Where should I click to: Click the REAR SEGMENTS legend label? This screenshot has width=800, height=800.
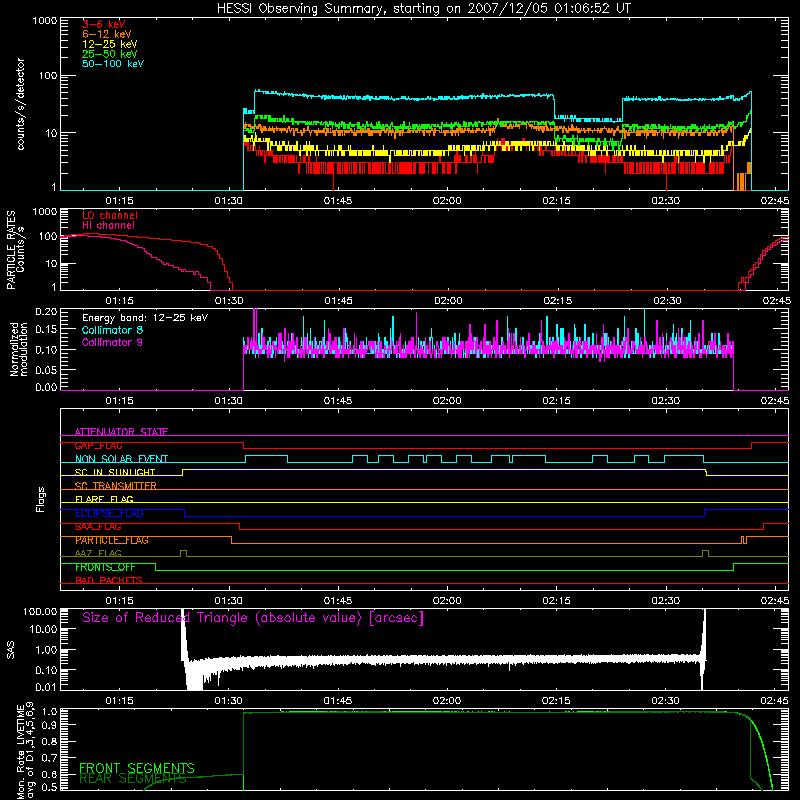point(133,779)
